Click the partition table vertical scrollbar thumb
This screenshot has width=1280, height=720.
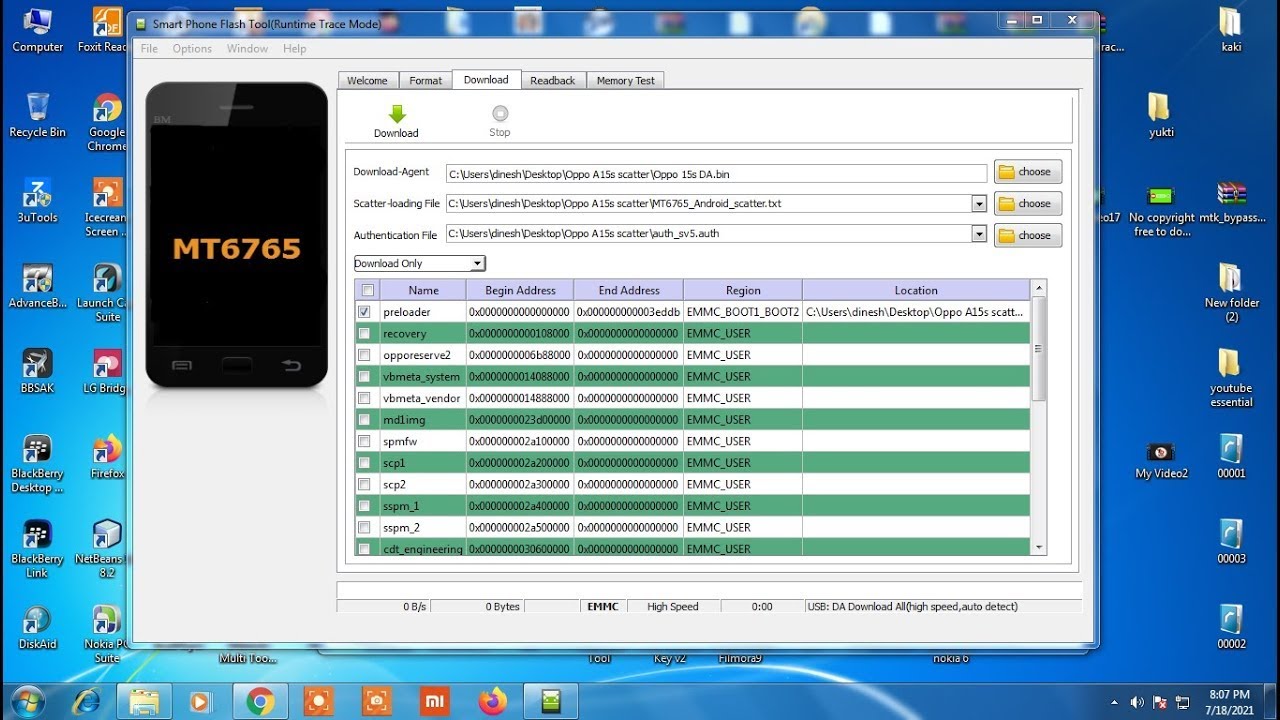click(1039, 348)
